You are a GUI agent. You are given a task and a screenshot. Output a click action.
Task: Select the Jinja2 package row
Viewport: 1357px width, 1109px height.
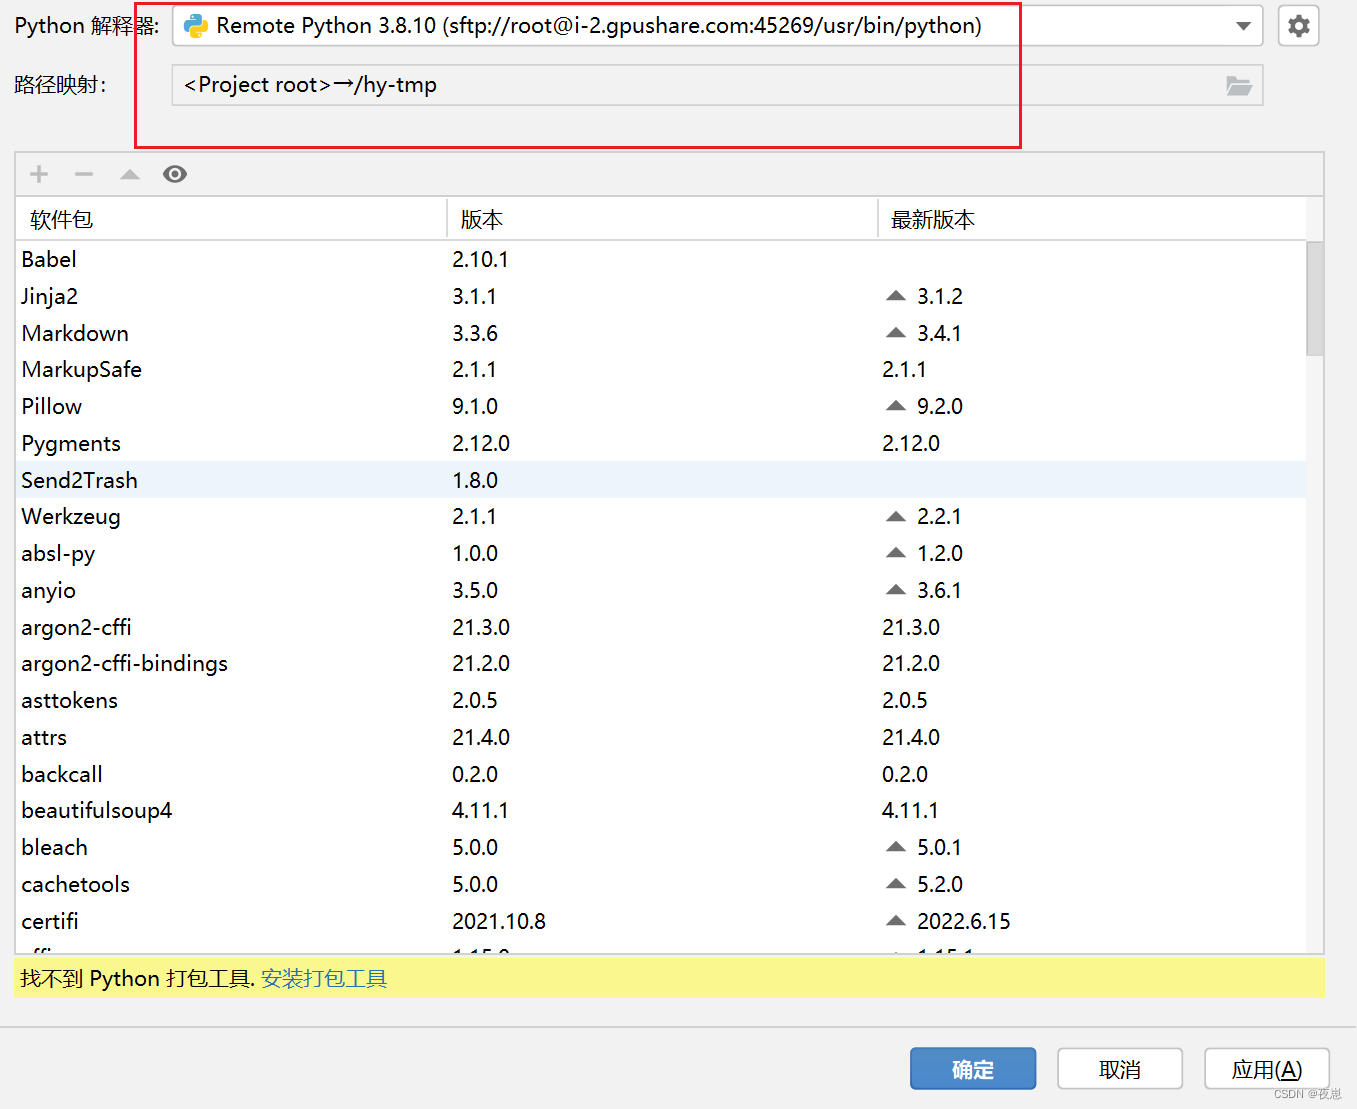661,296
